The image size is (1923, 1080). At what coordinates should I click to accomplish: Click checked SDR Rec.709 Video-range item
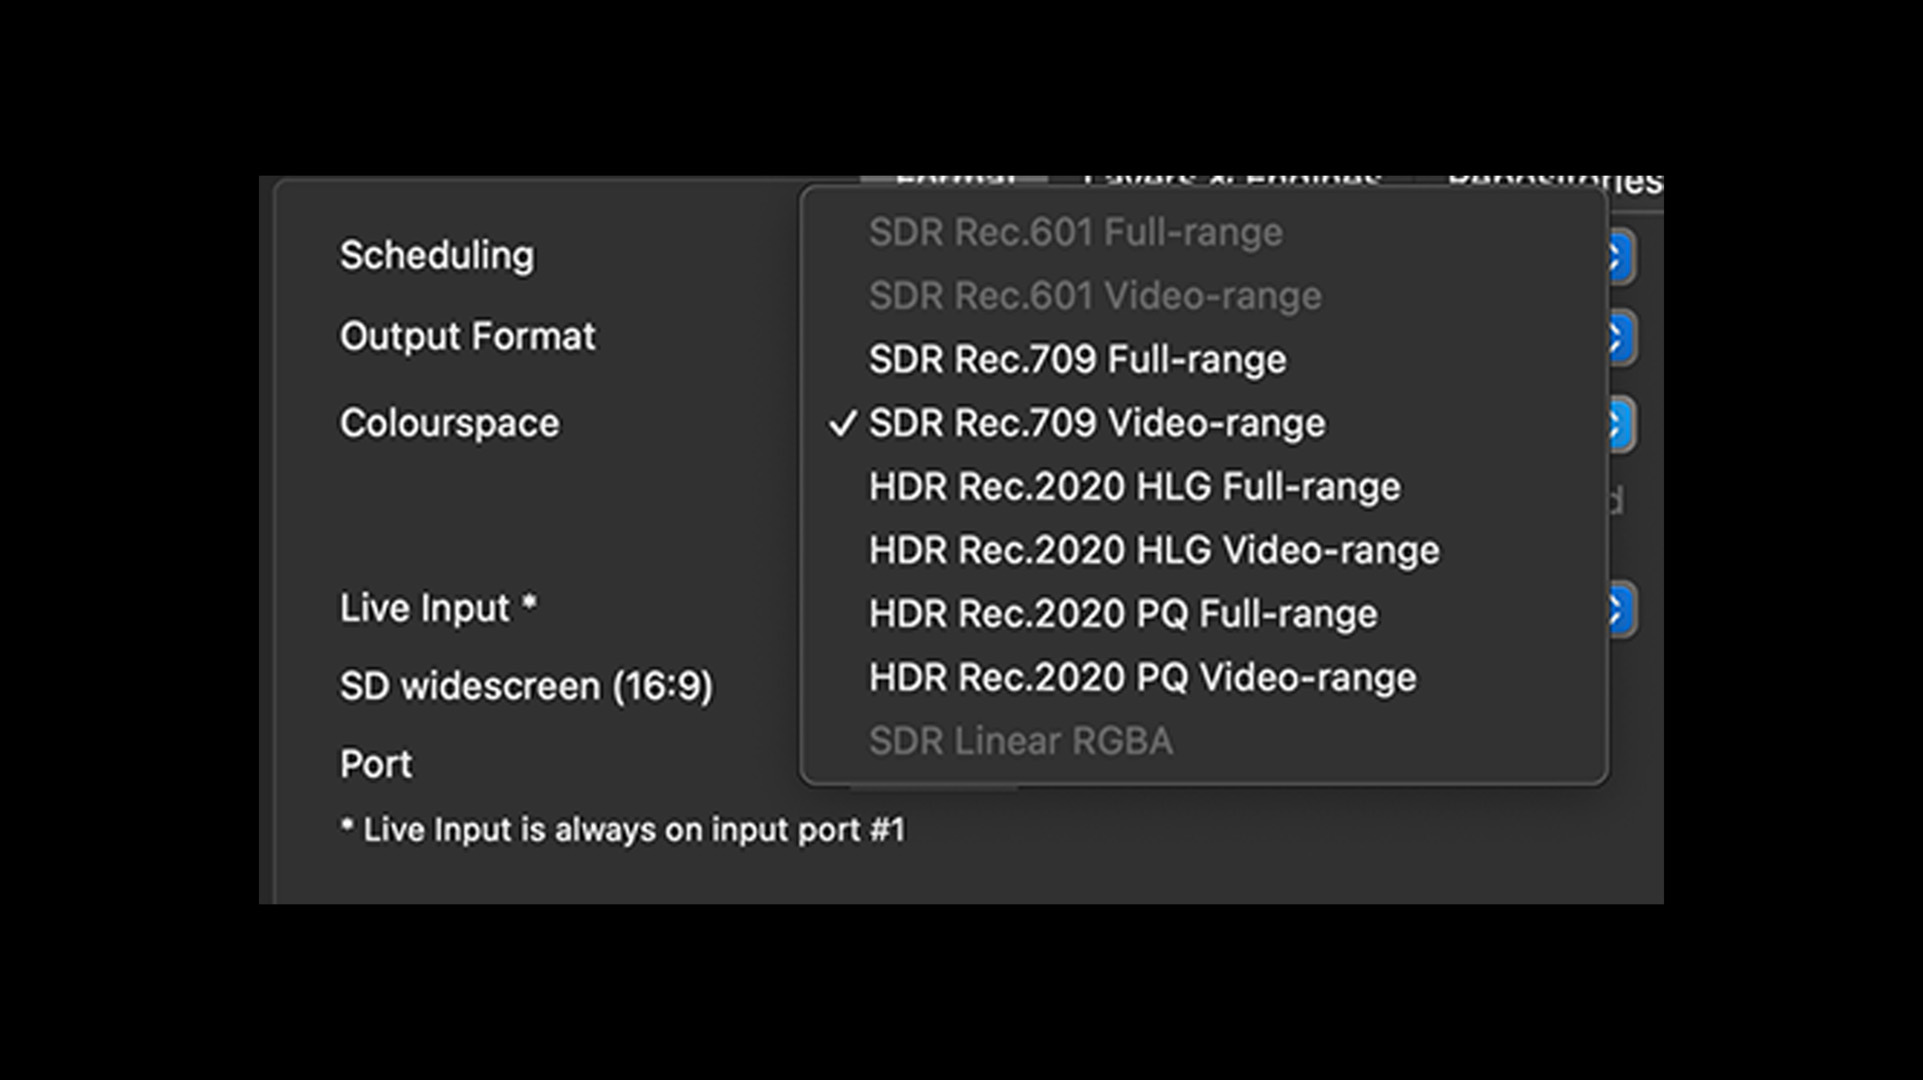click(x=1096, y=423)
